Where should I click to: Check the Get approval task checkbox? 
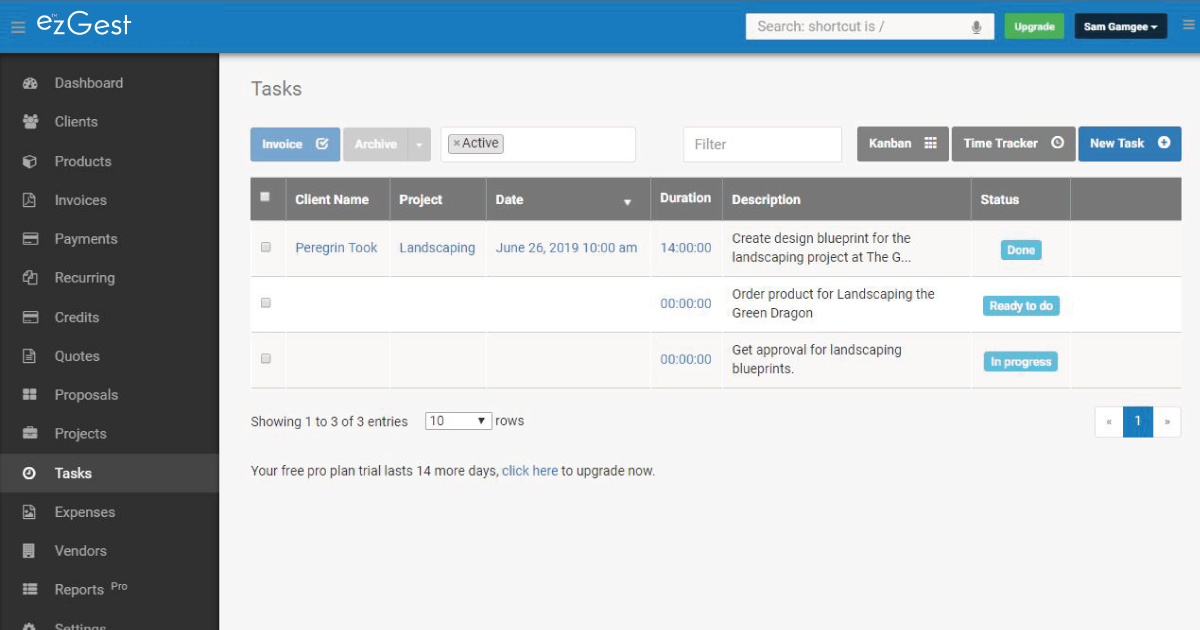pyautogui.click(x=266, y=359)
